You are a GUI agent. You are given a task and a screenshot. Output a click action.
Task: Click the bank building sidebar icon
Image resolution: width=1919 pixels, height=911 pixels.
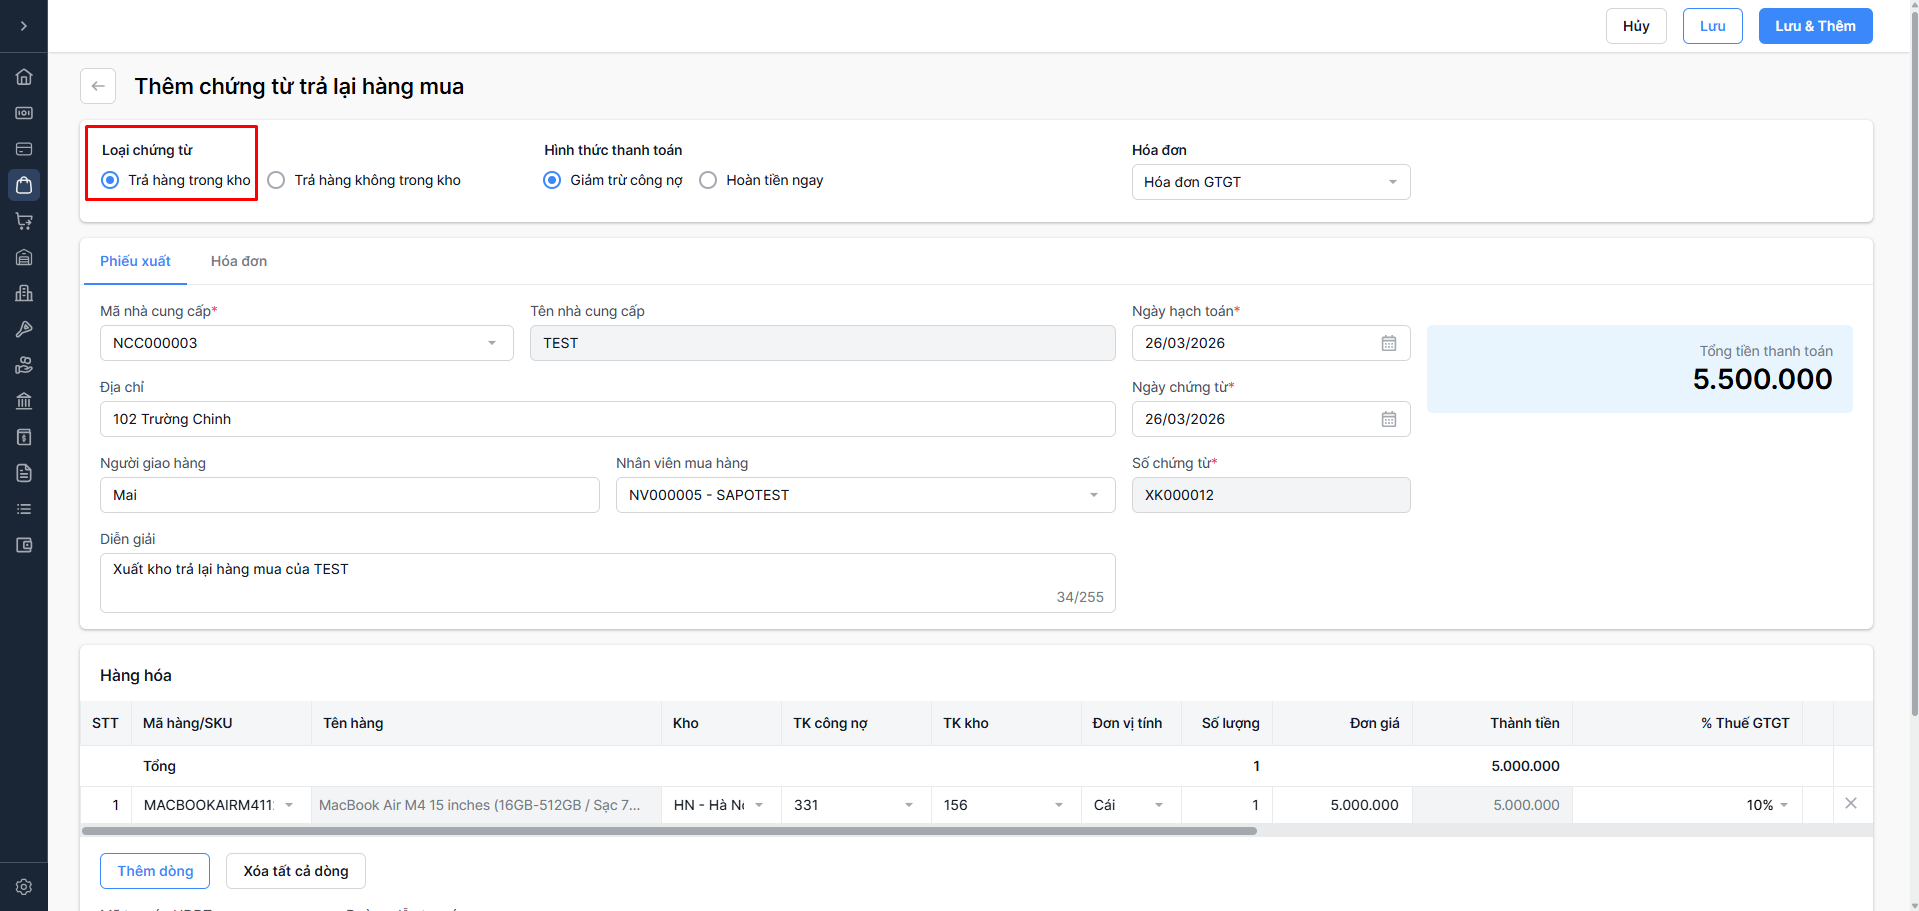pyautogui.click(x=24, y=401)
